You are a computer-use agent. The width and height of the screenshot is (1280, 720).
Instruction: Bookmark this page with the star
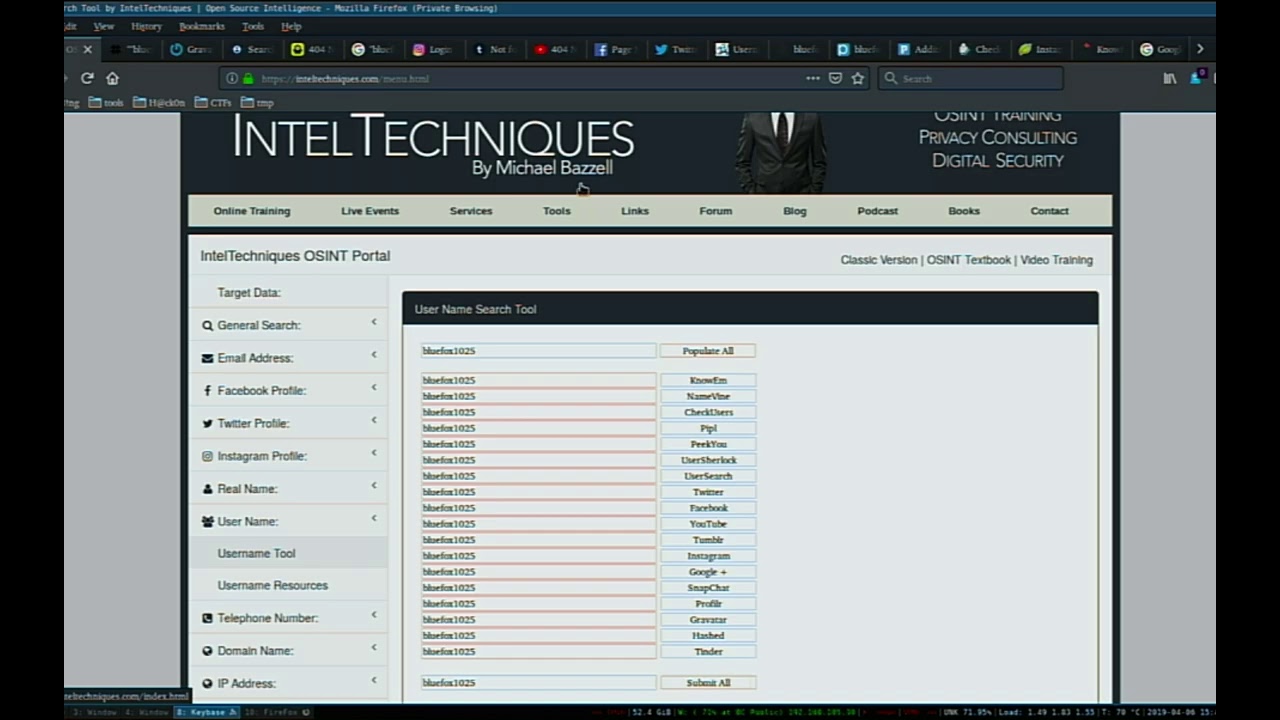[858, 78]
